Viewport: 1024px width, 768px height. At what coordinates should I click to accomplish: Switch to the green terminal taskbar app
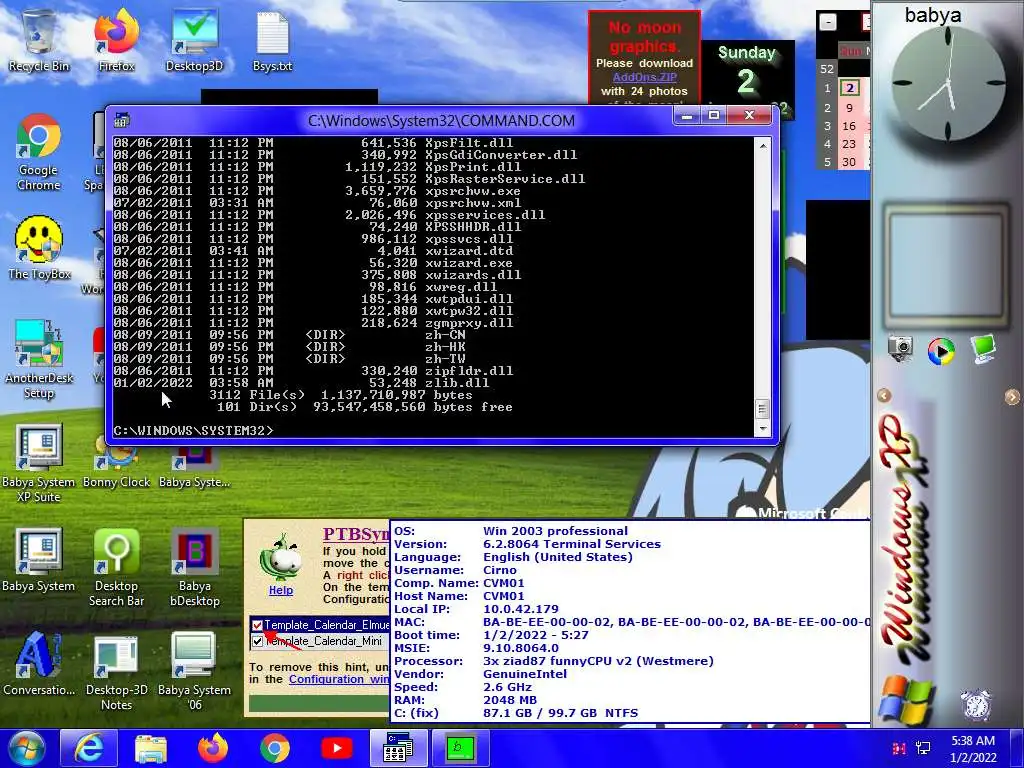click(460, 748)
